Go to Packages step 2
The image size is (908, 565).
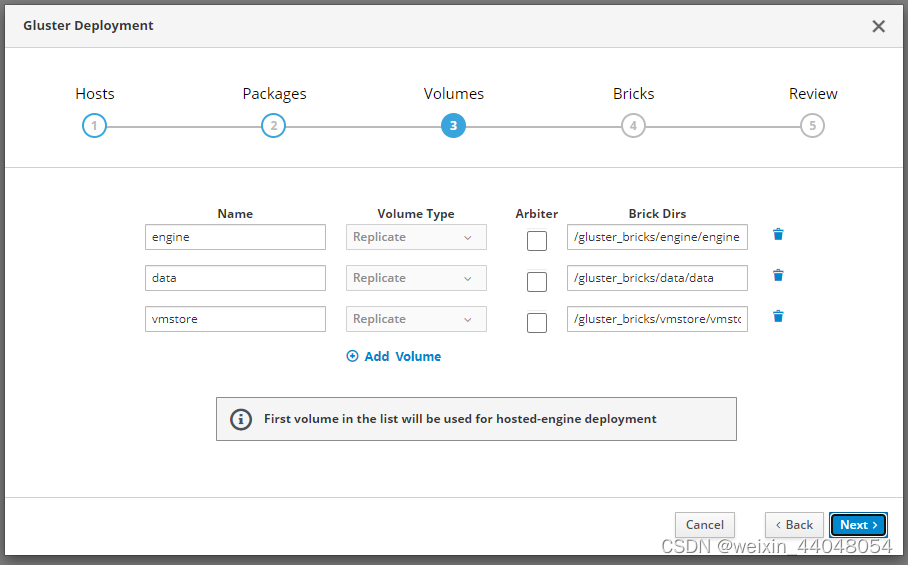pyautogui.click(x=273, y=126)
